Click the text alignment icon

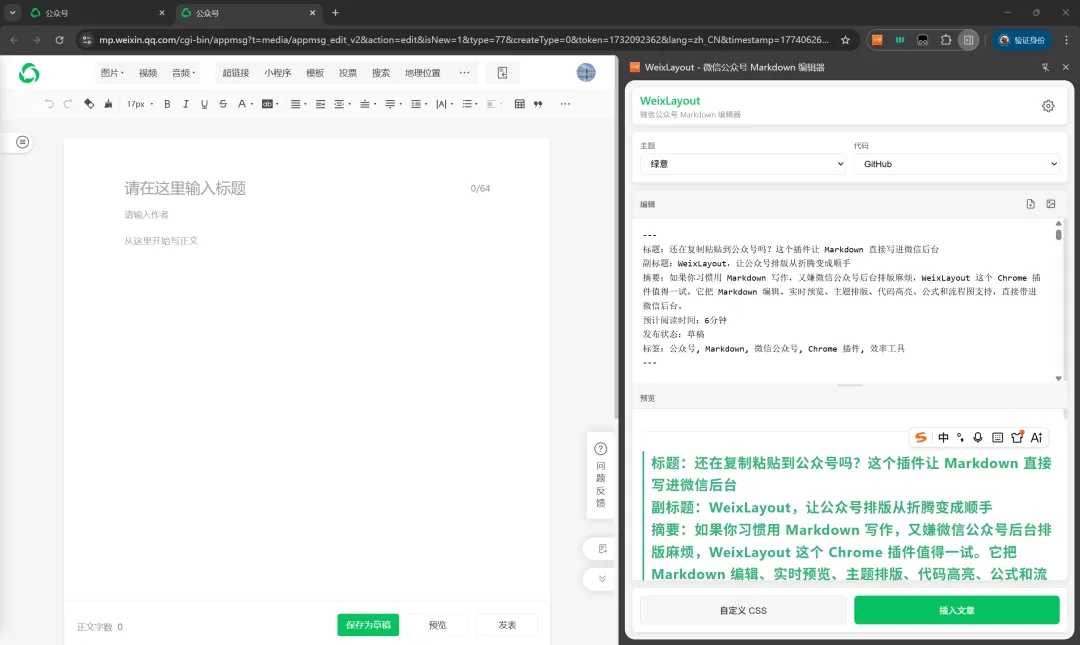(295, 104)
